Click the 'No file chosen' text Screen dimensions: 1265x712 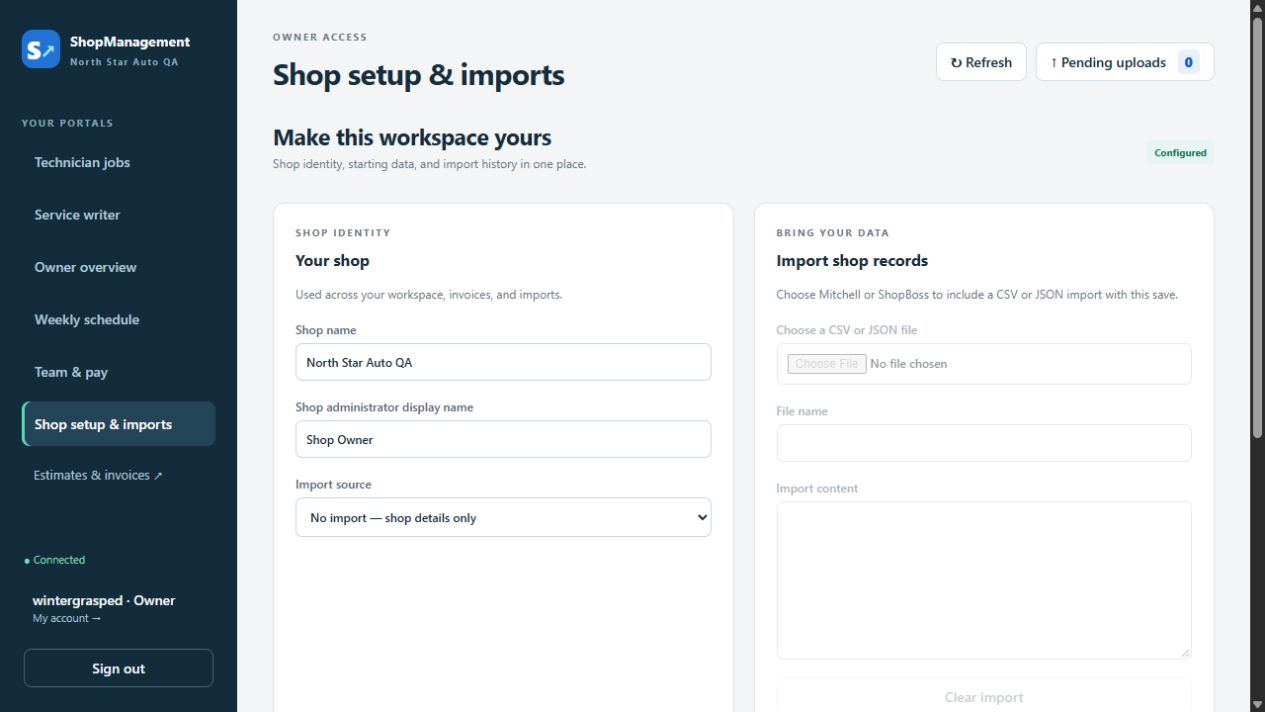click(909, 364)
